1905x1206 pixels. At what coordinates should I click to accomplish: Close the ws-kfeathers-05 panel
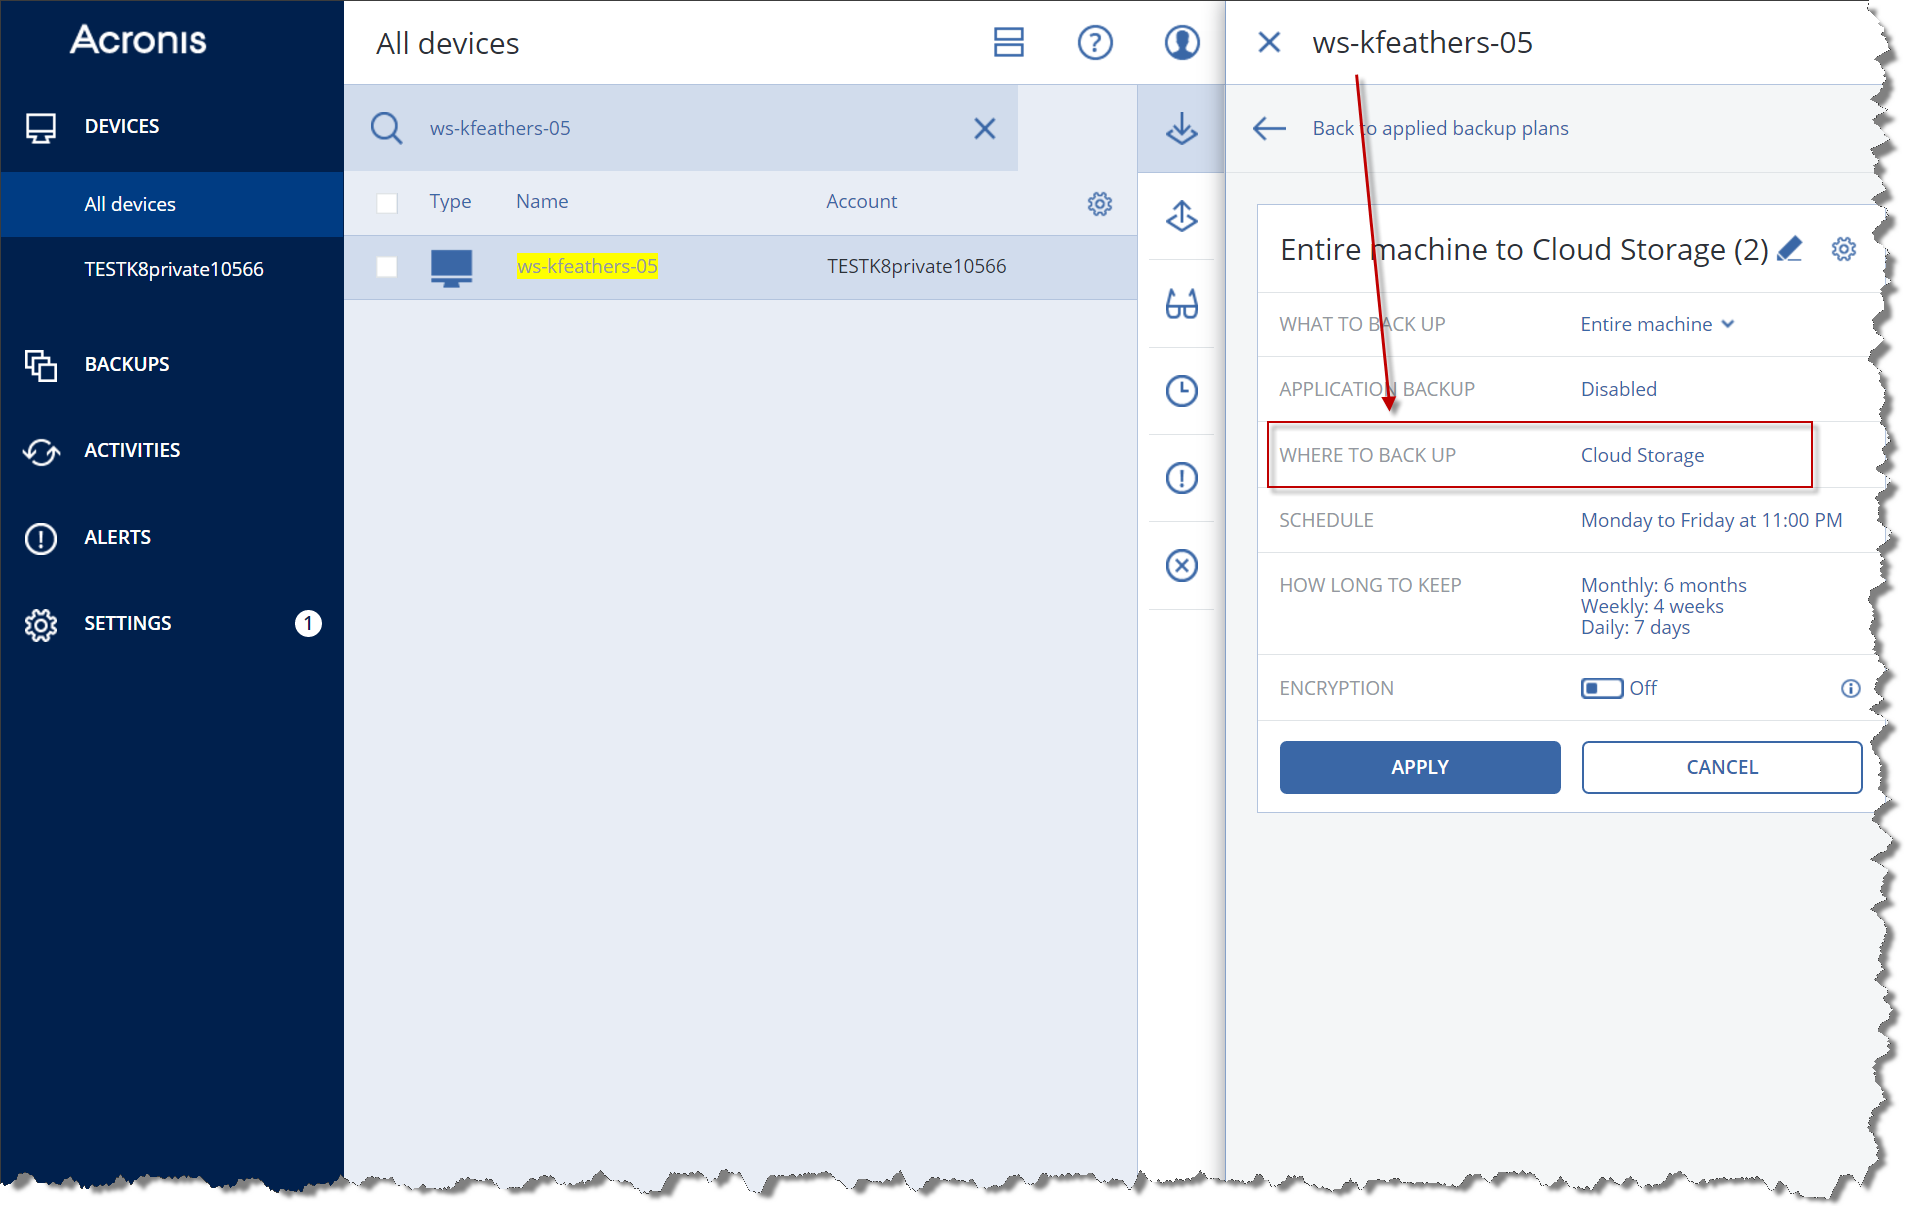(x=1269, y=43)
